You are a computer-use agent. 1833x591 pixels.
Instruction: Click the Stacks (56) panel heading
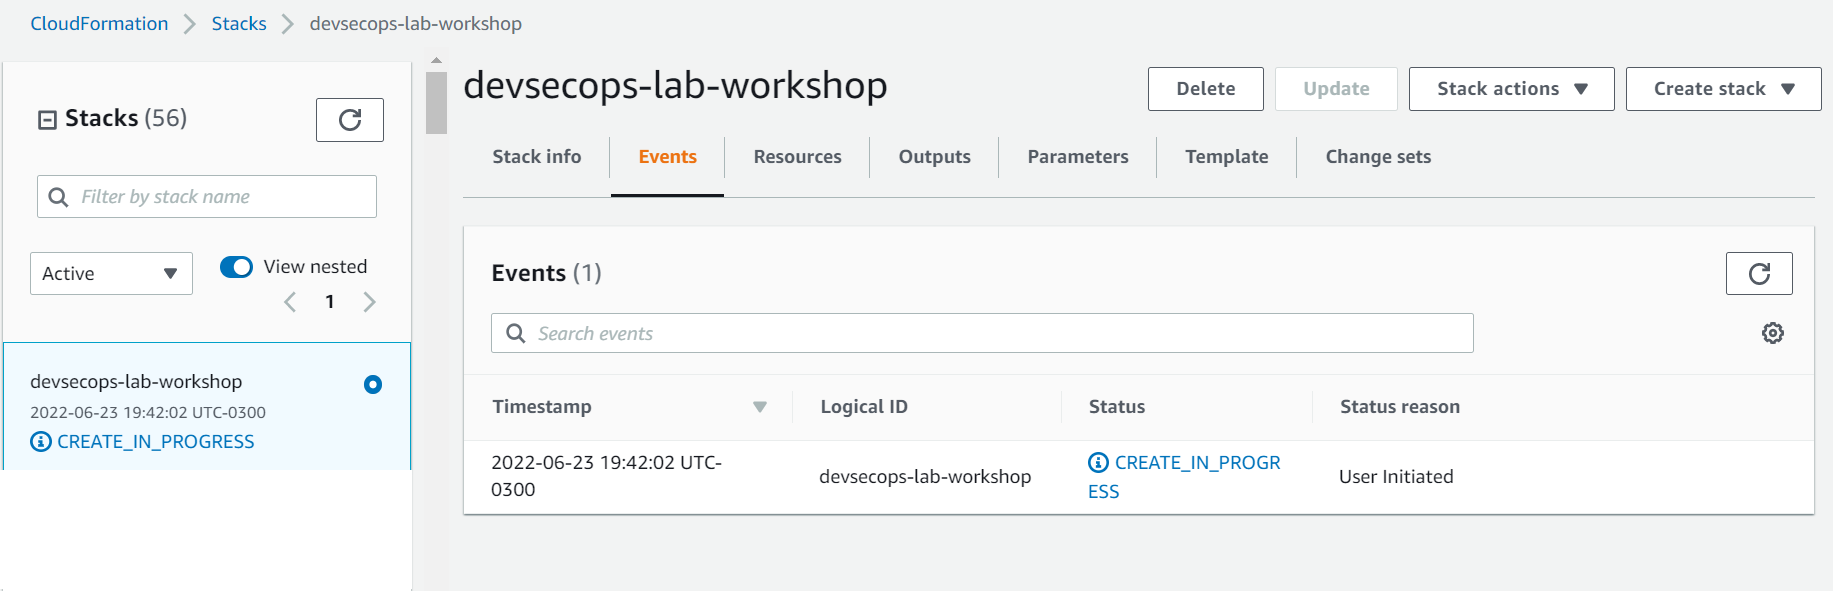click(x=126, y=118)
